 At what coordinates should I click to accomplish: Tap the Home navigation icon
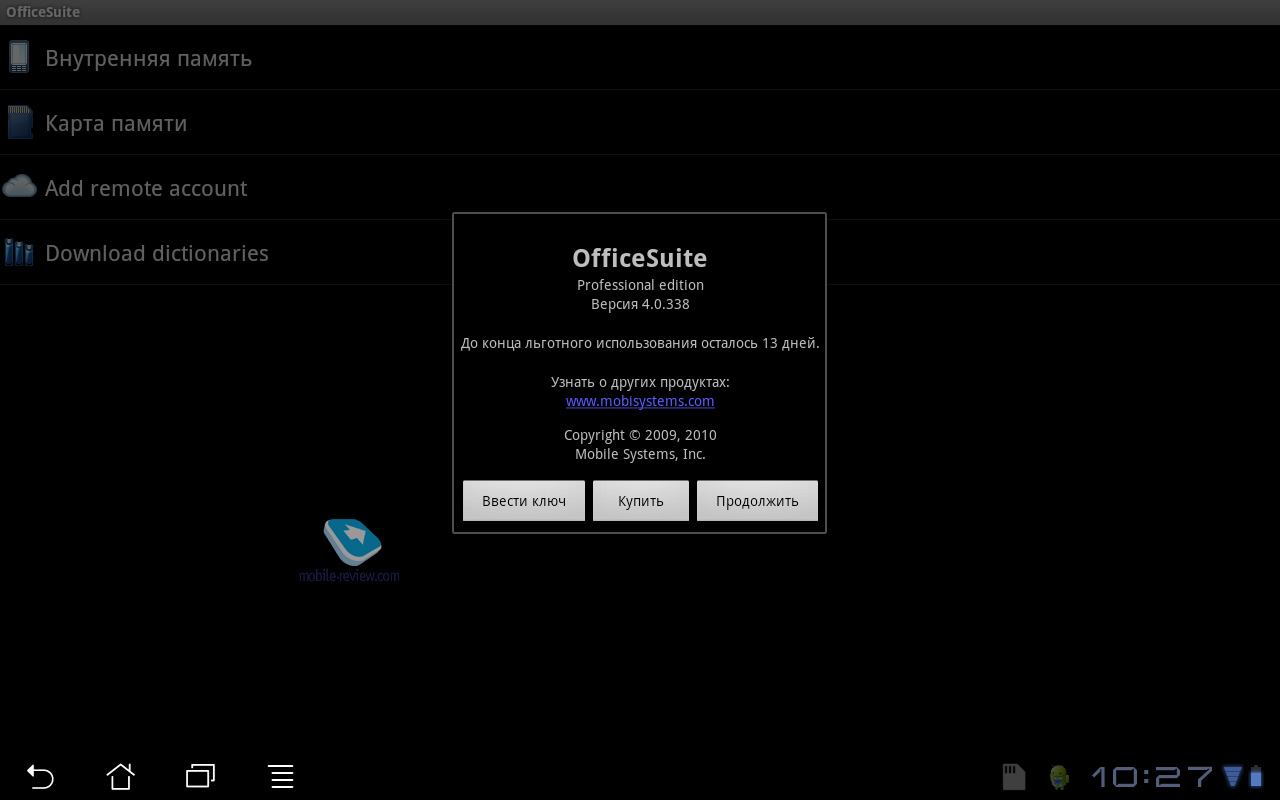coord(120,776)
